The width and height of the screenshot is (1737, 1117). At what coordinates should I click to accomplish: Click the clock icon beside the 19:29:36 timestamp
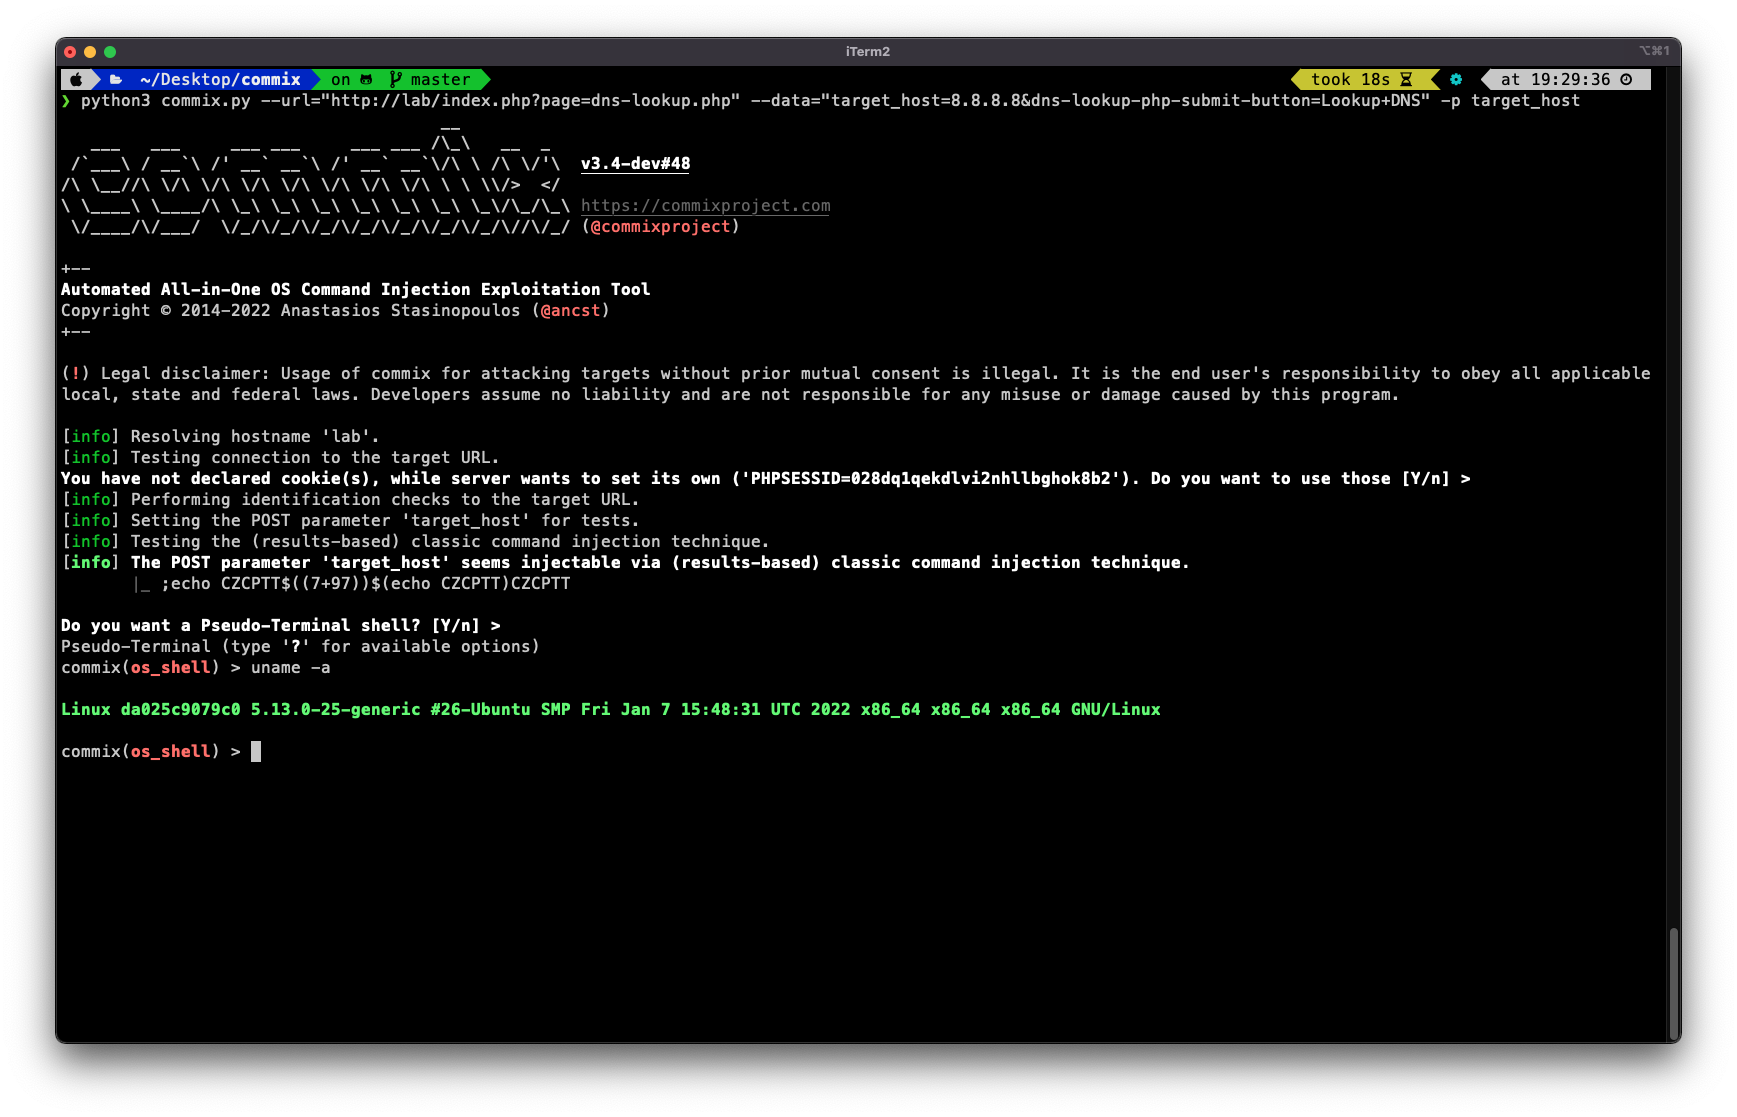tap(1626, 78)
